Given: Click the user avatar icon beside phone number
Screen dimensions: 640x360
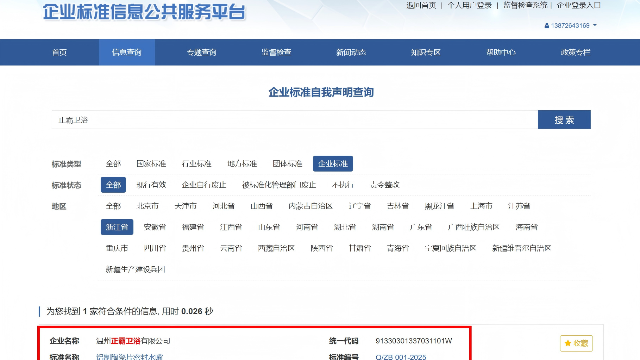Looking at the screenshot, I should click(x=547, y=25).
